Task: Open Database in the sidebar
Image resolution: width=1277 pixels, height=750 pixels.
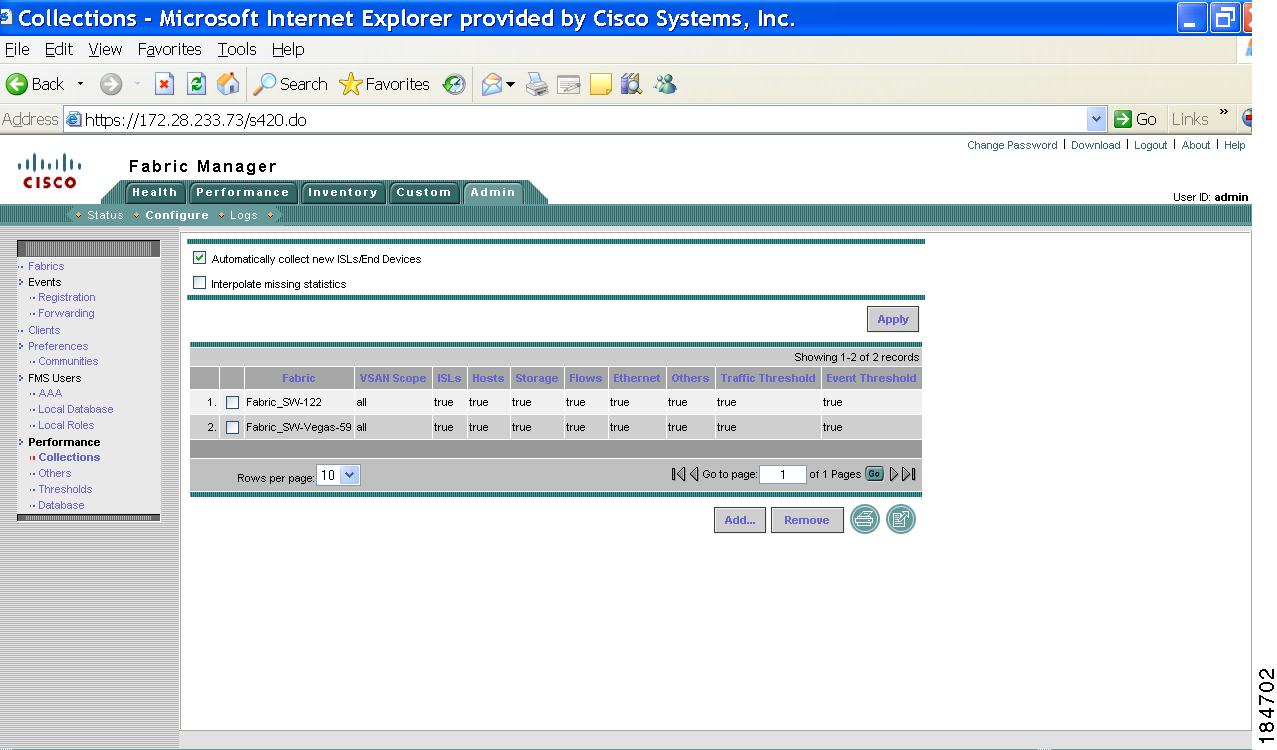Action: click(61, 505)
